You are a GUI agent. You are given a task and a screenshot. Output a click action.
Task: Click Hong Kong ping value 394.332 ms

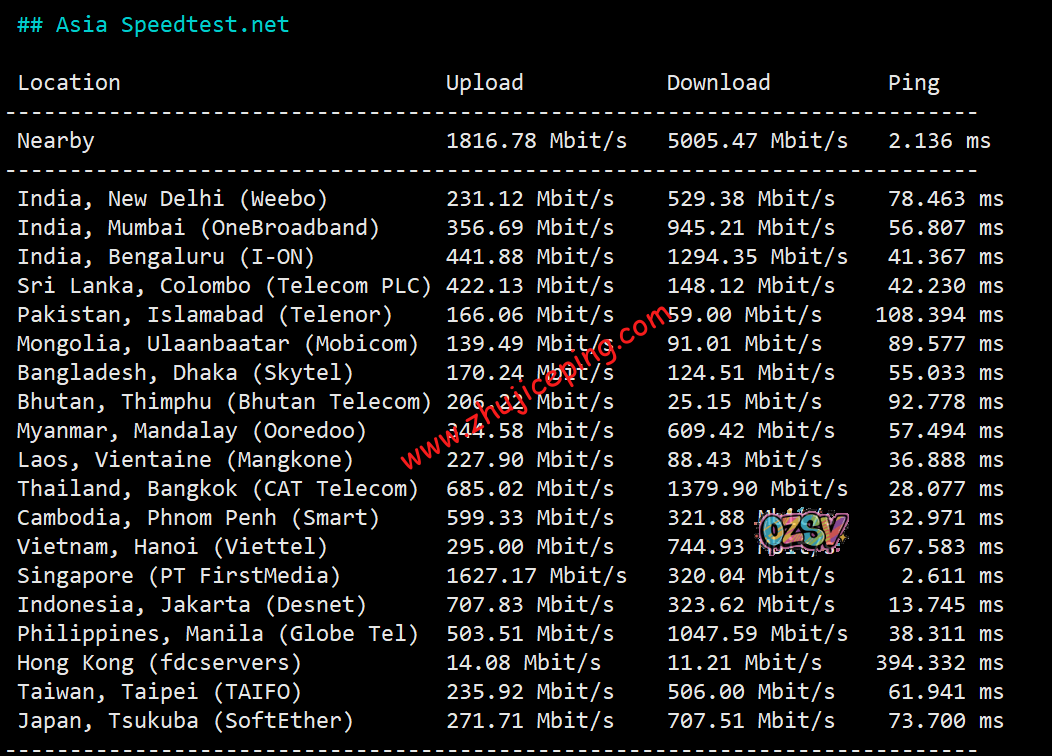point(939,663)
